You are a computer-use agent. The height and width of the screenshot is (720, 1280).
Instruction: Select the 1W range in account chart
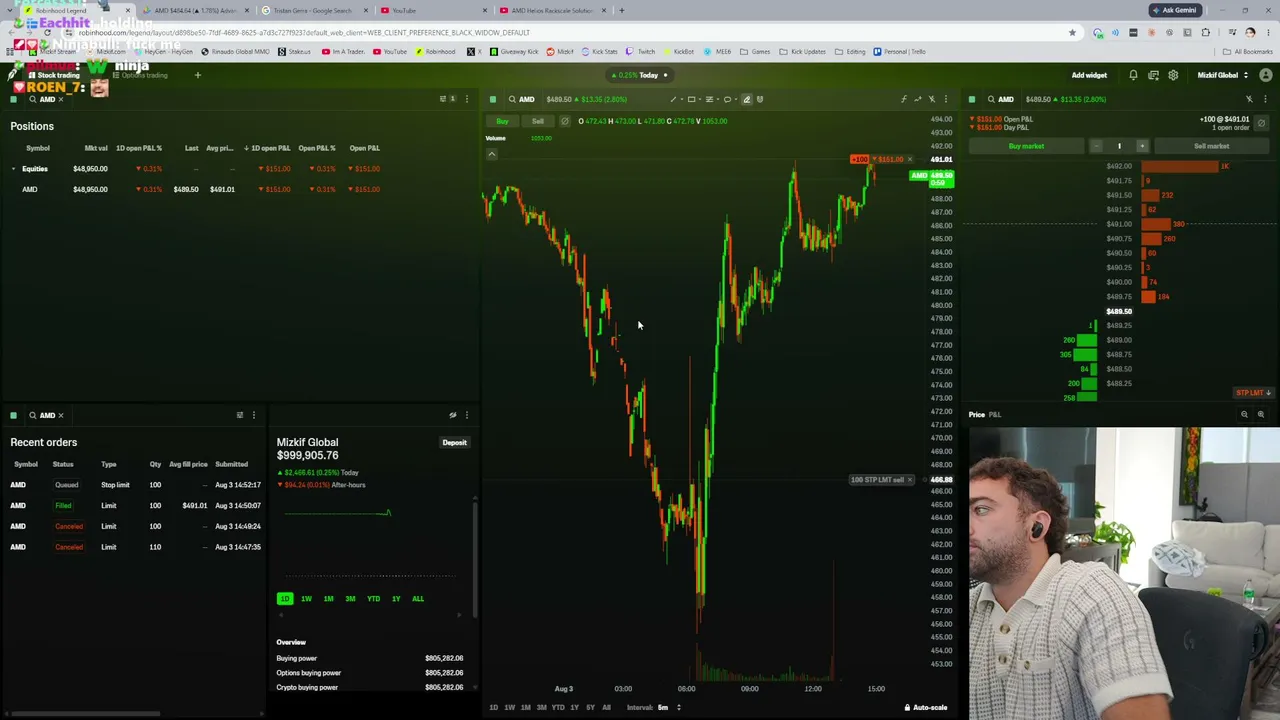(x=306, y=599)
